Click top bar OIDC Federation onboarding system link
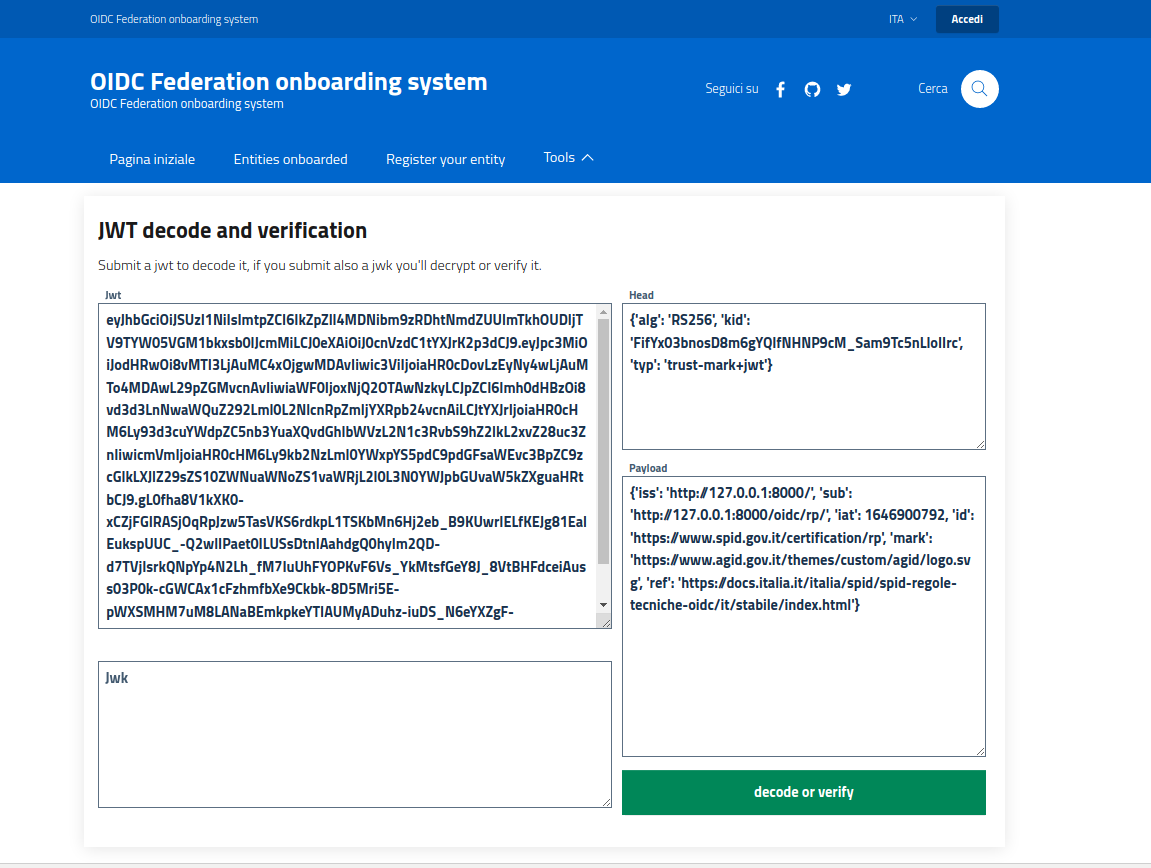The height and width of the screenshot is (868, 1151). 174,19
